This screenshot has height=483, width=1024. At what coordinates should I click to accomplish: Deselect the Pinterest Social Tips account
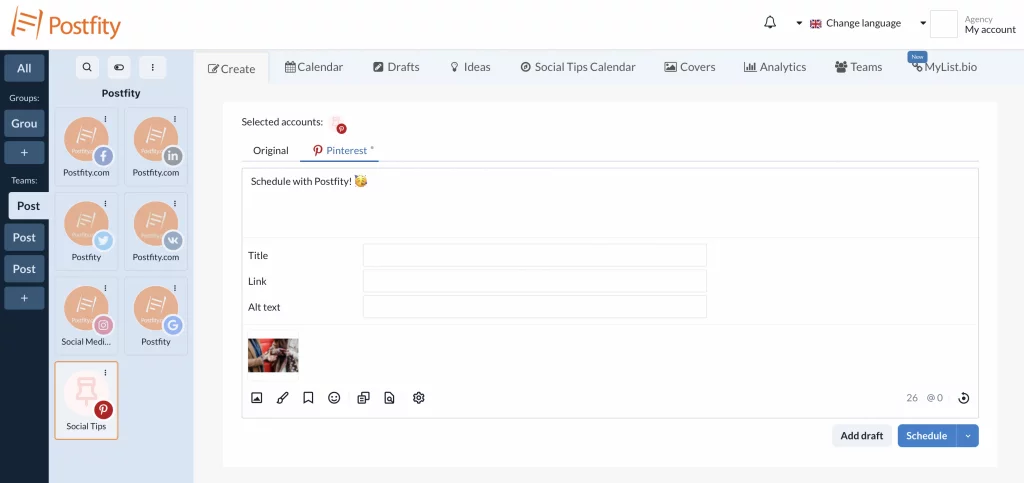pos(86,400)
